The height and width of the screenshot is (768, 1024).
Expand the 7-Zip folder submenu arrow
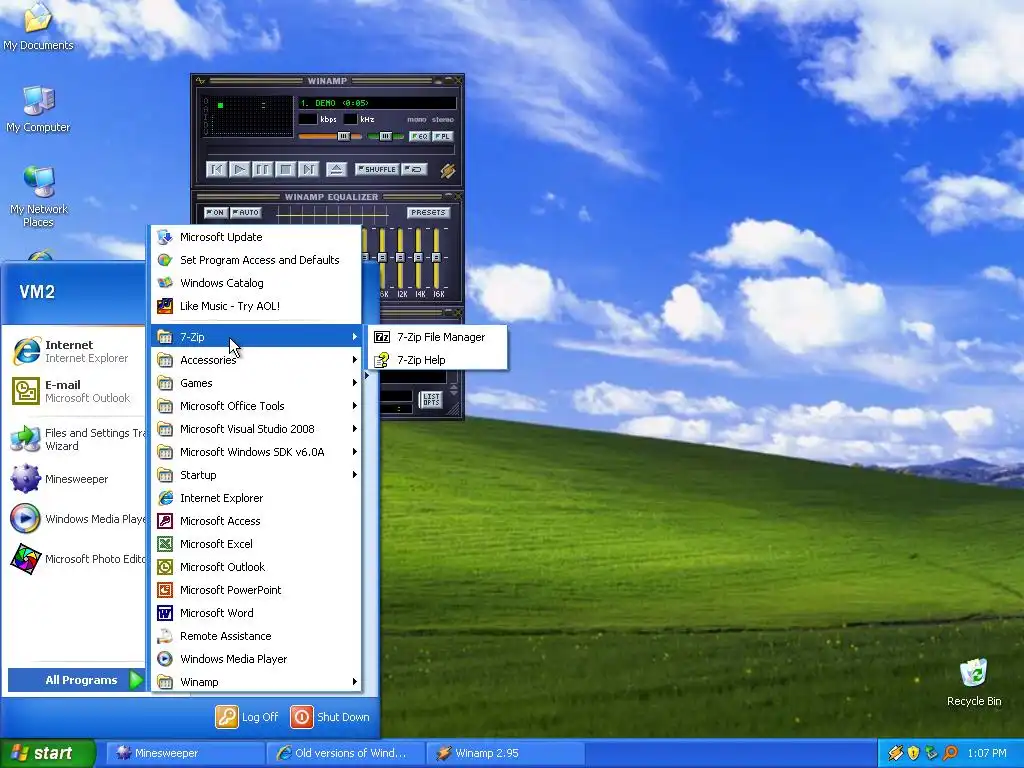(355, 337)
